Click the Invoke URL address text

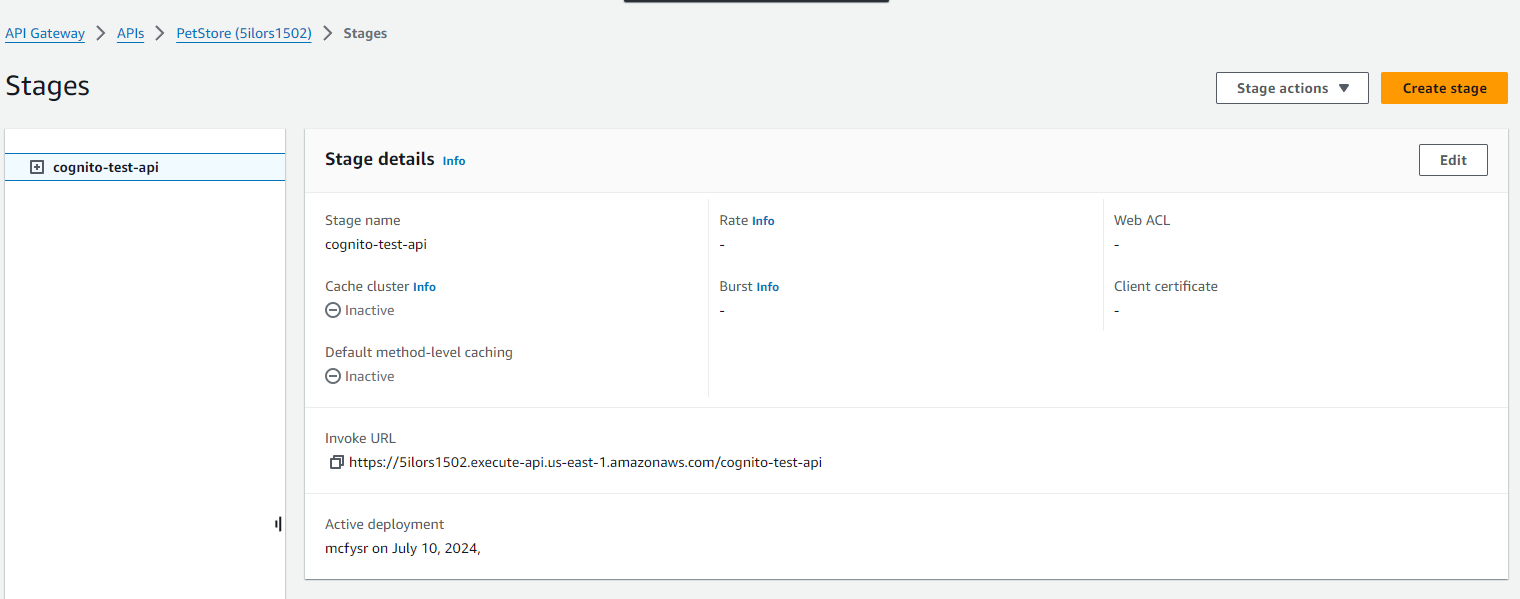585,462
